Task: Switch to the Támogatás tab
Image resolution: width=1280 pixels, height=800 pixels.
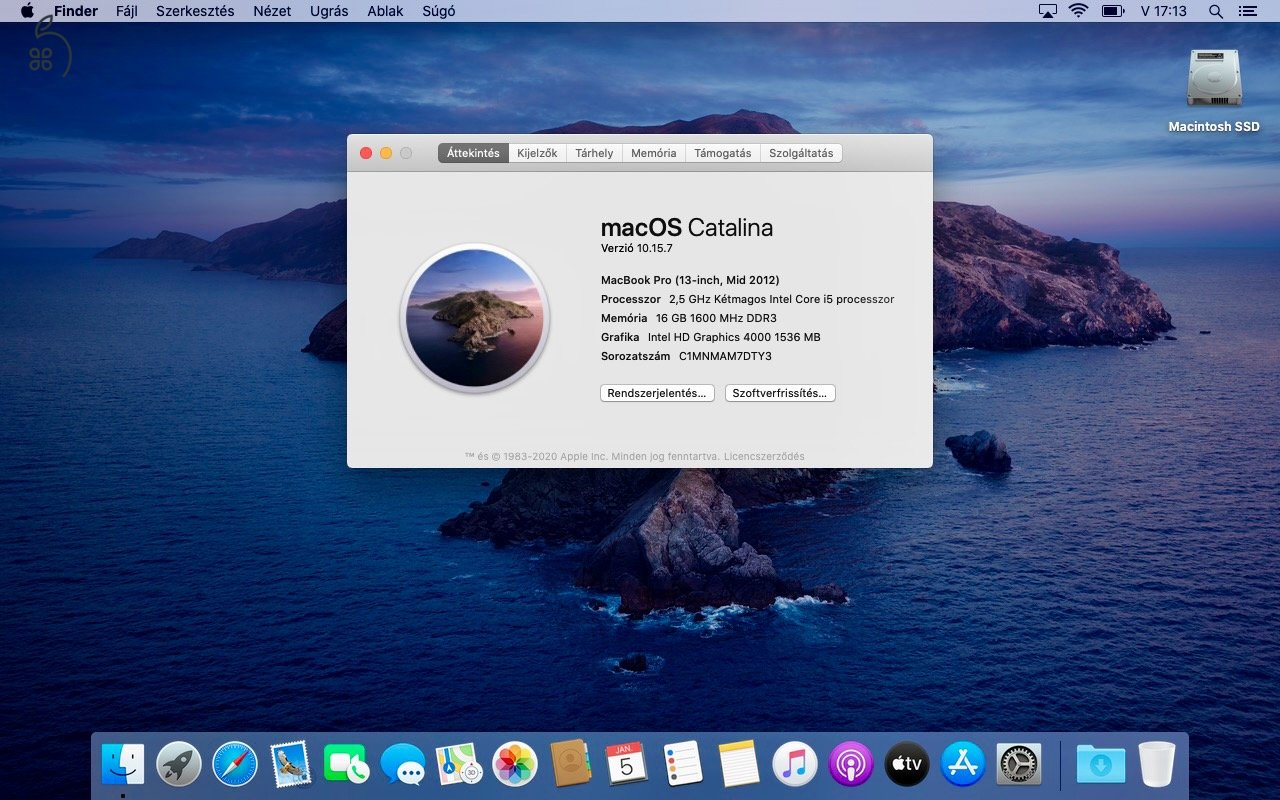Action: (x=722, y=153)
